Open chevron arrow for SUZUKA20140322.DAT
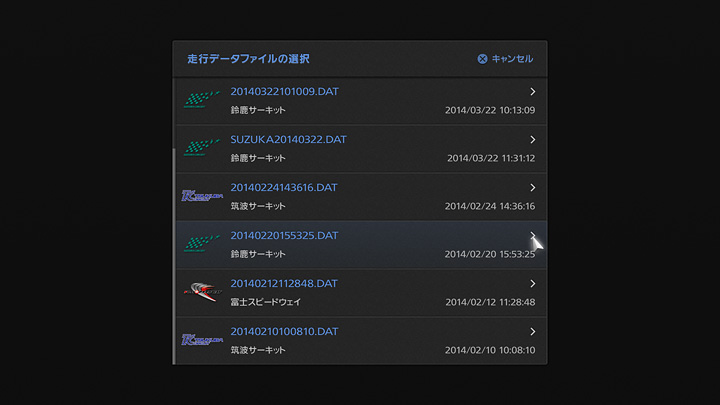Viewport: 720px width, 405px height. pos(533,140)
